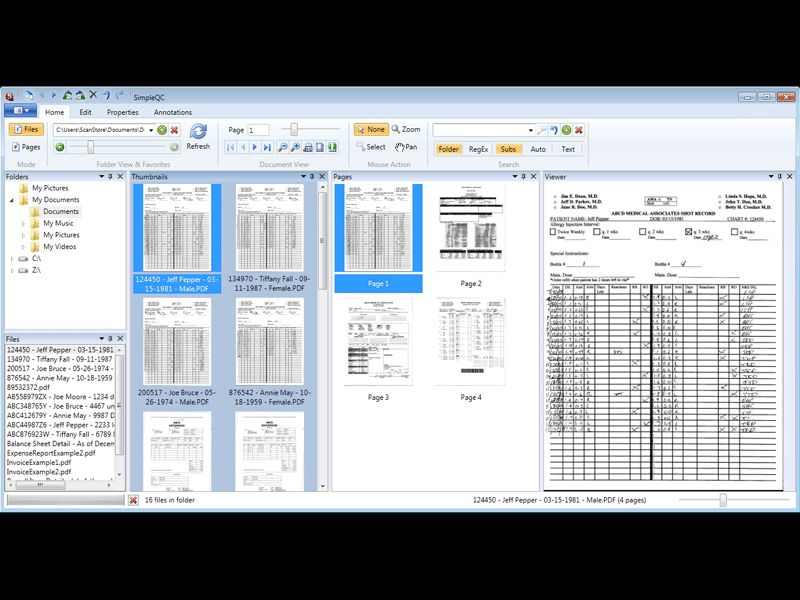Add current folder to favorites with the green icon
Image resolution: width=800 pixels, height=600 pixels.
coord(162,130)
